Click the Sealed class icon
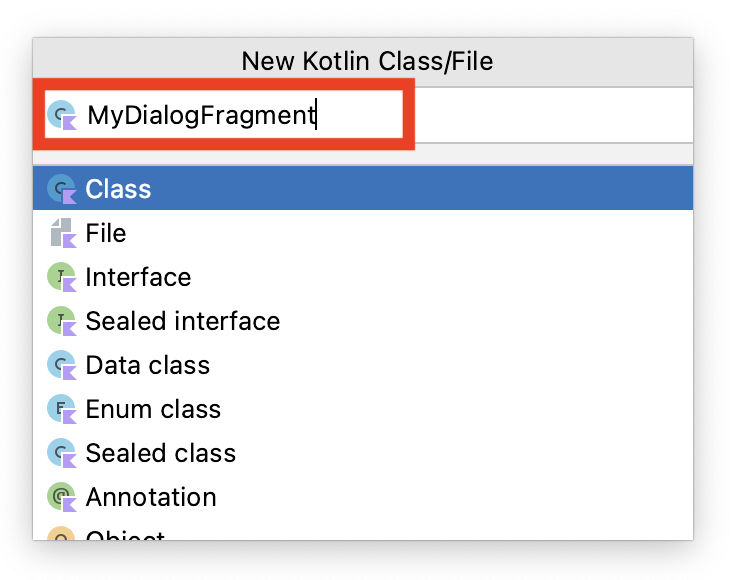Image resolution: width=740 pixels, height=580 pixels. click(x=62, y=453)
